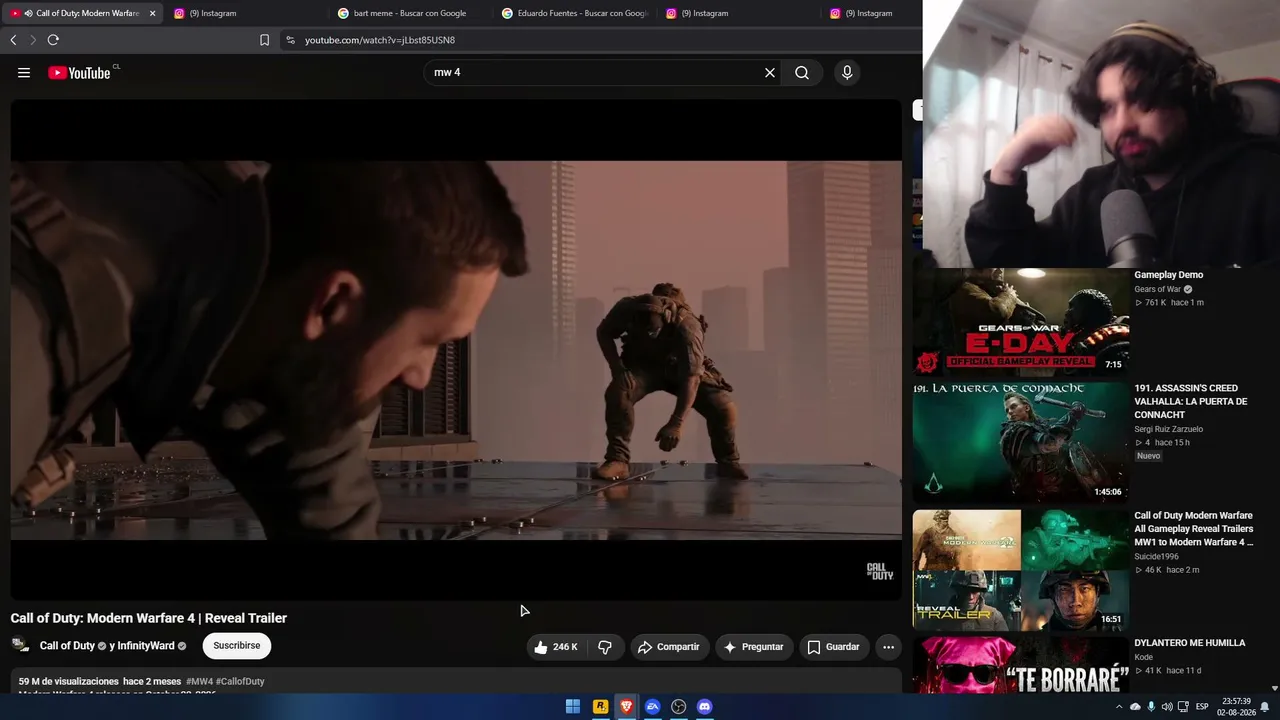Open '191. ASSASSIN'S CREED VALHALLA' video title
The height and width of the screenshot is (720, 1280).
1191,401
